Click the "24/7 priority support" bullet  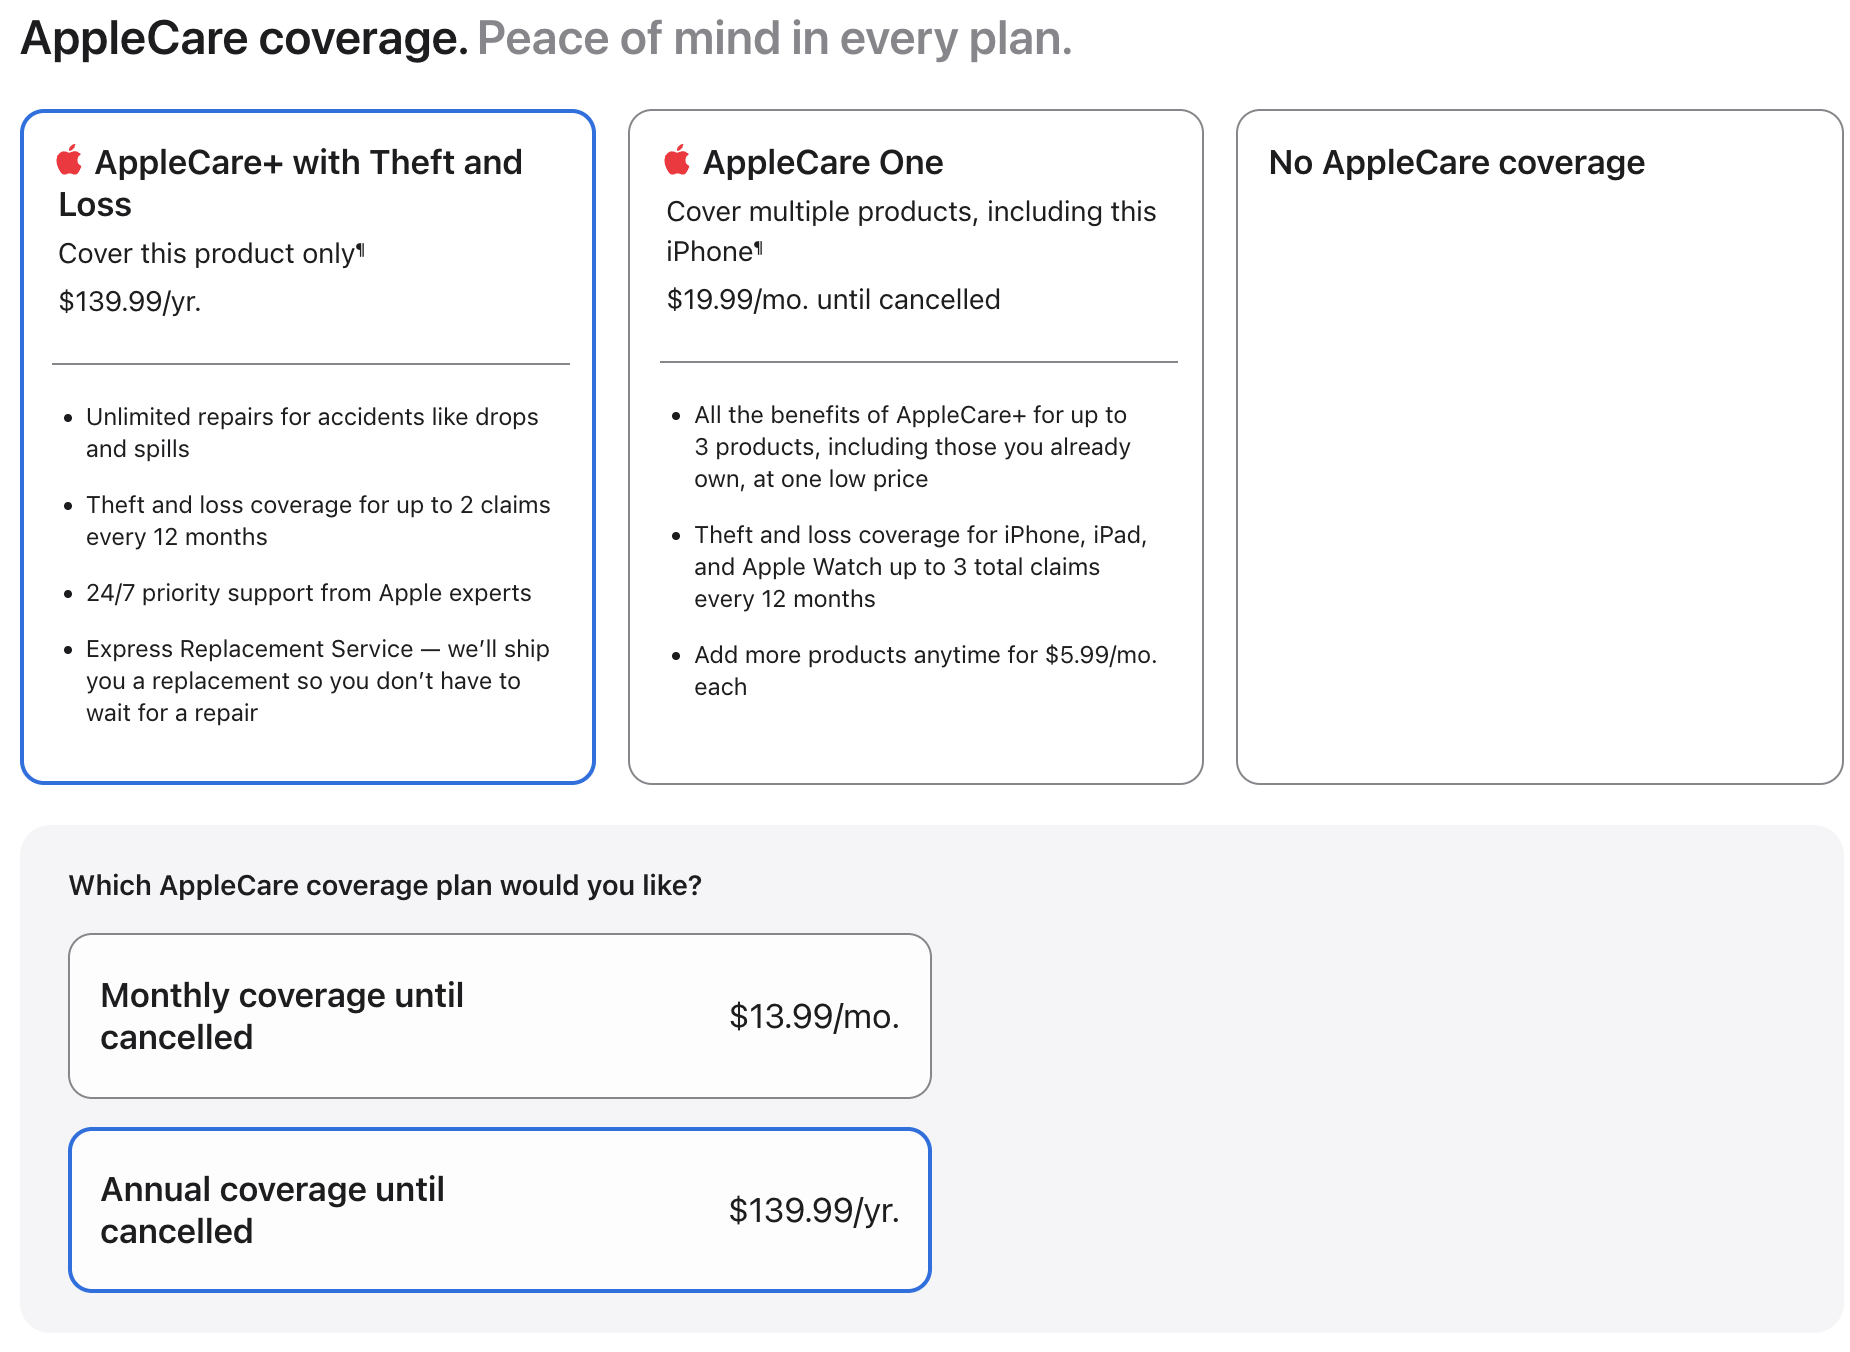308,593
